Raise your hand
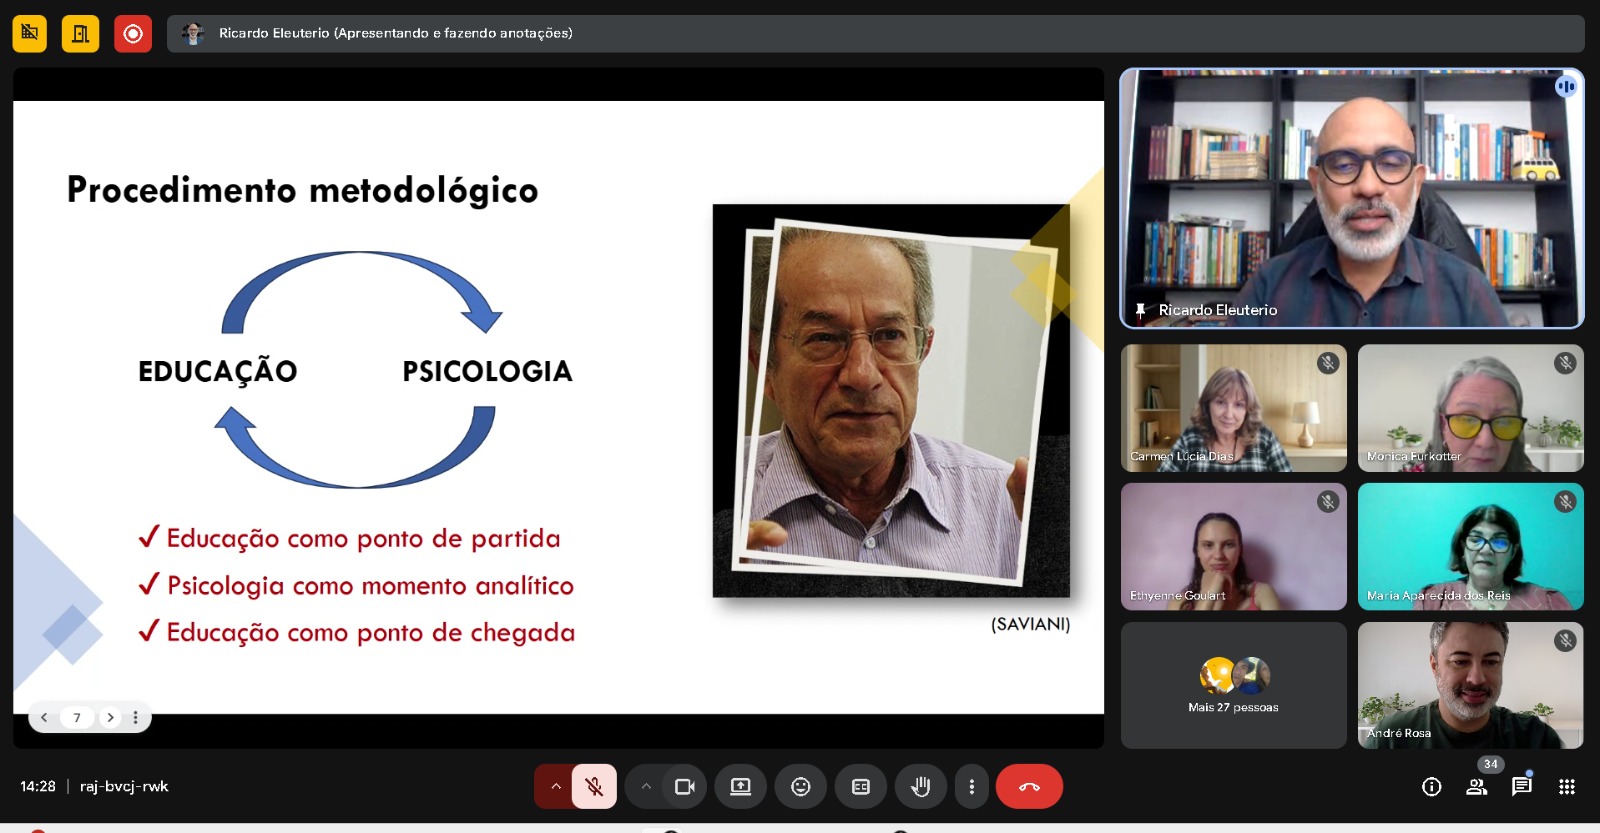Image resolution: width=1600 pixels, height=833 pixels. click(920, 787)
